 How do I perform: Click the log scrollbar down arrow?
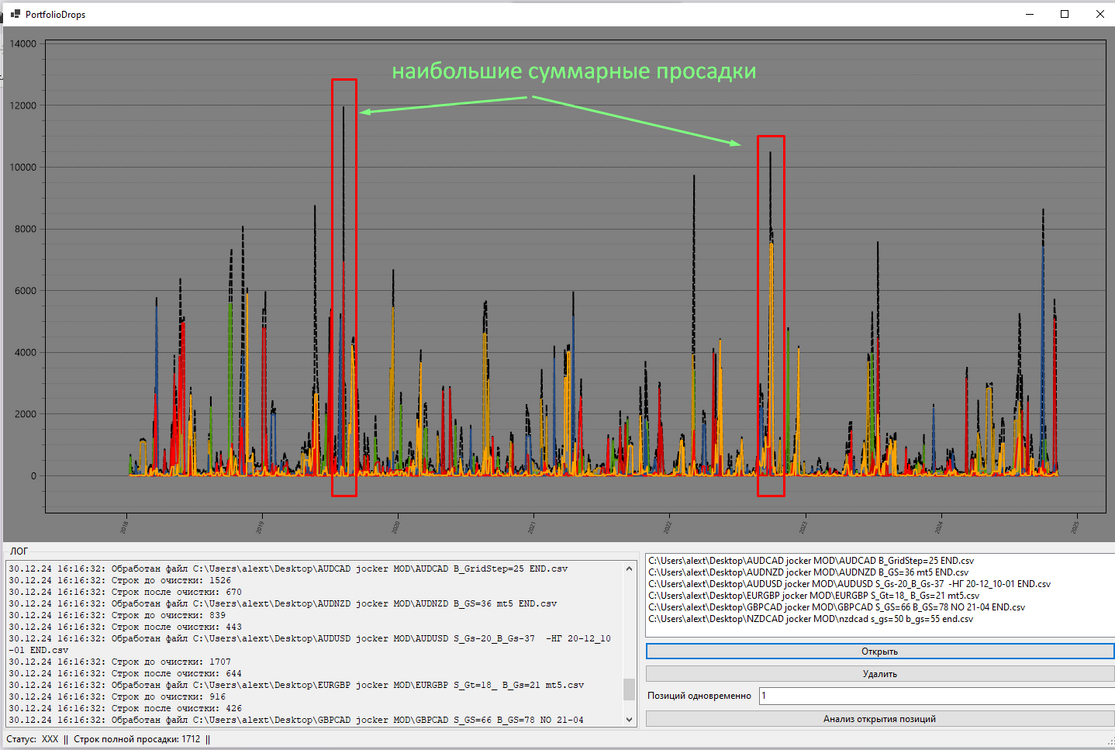(x=629, y=719)
